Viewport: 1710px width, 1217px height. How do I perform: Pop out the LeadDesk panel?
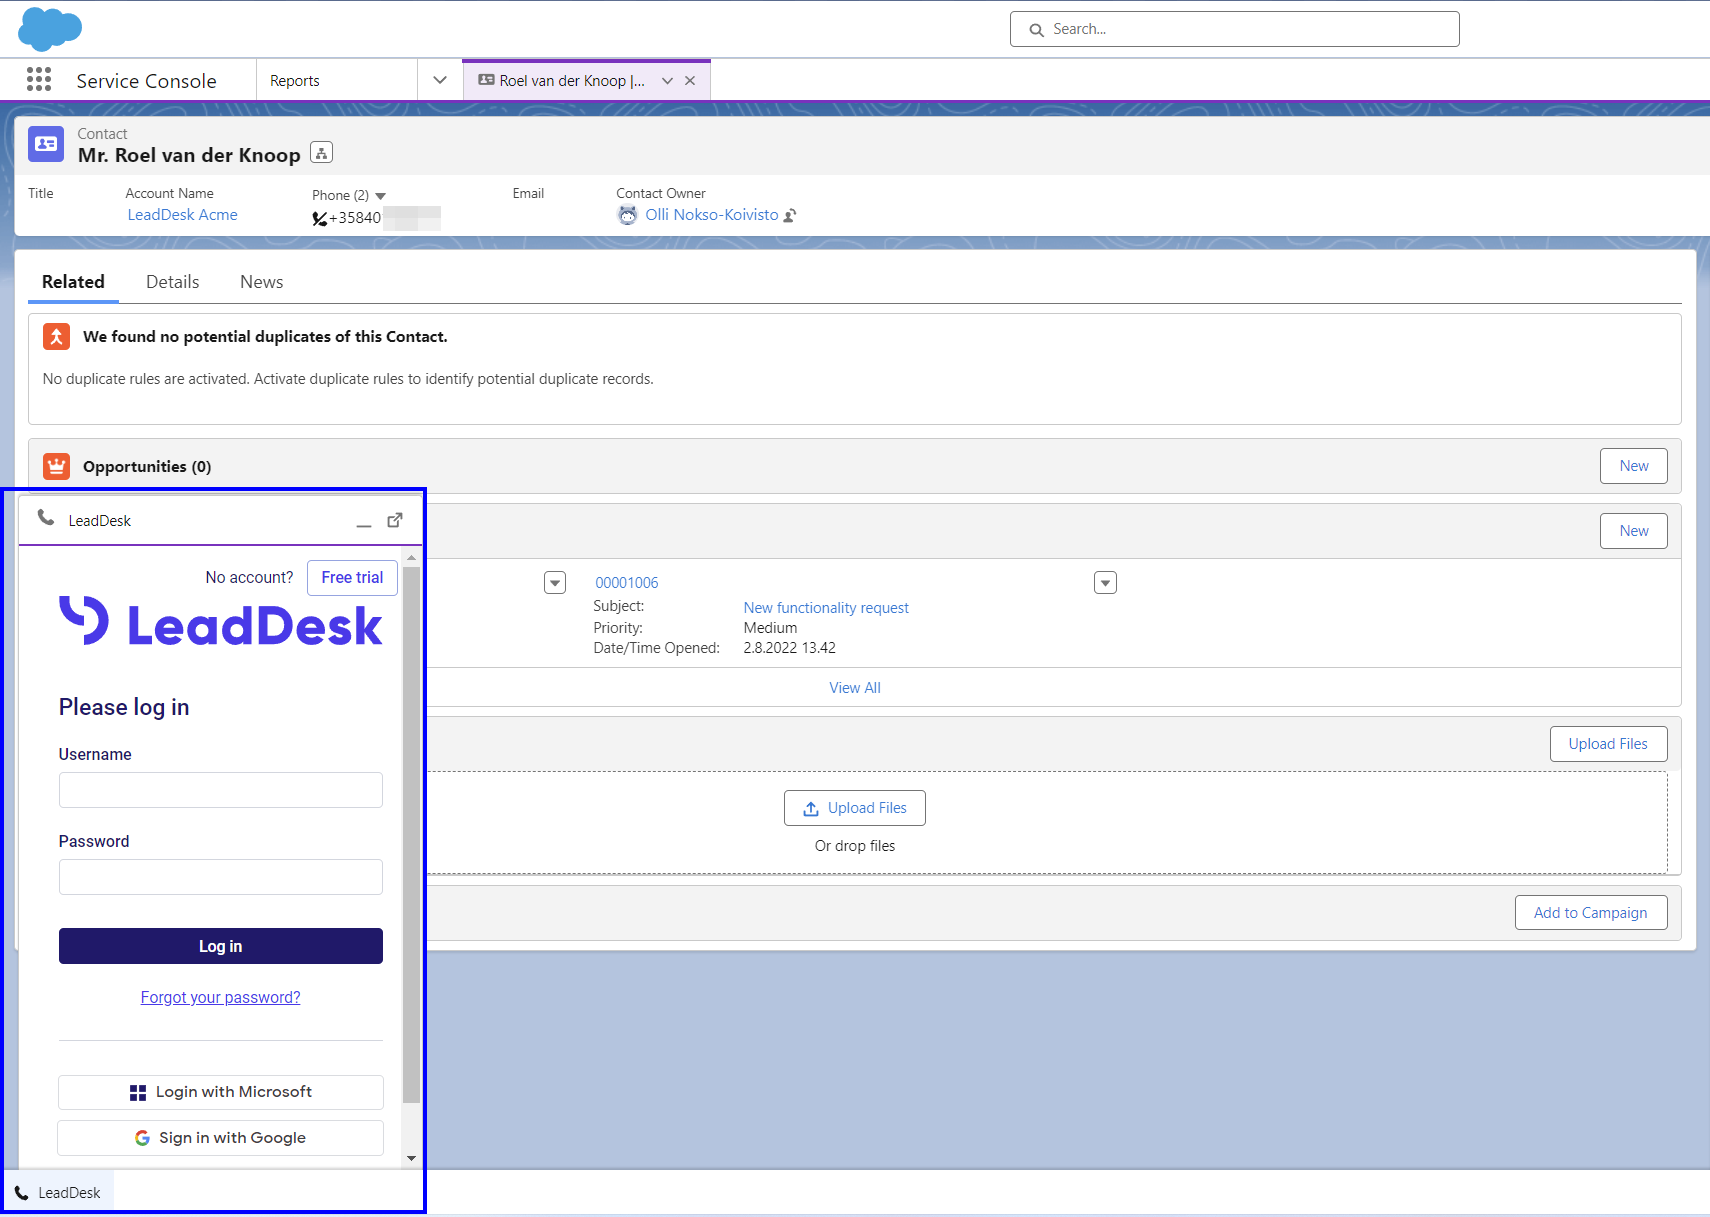395,520
